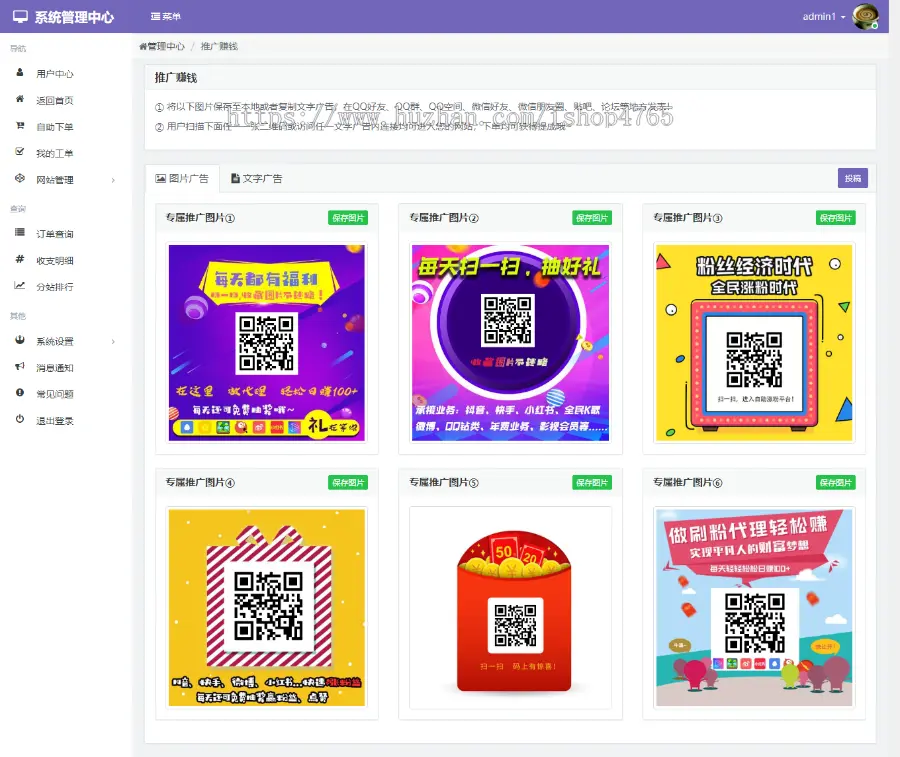The image size is (900, 757).
Task: Save image for 专属推广图片①
Action: [348, 218]
